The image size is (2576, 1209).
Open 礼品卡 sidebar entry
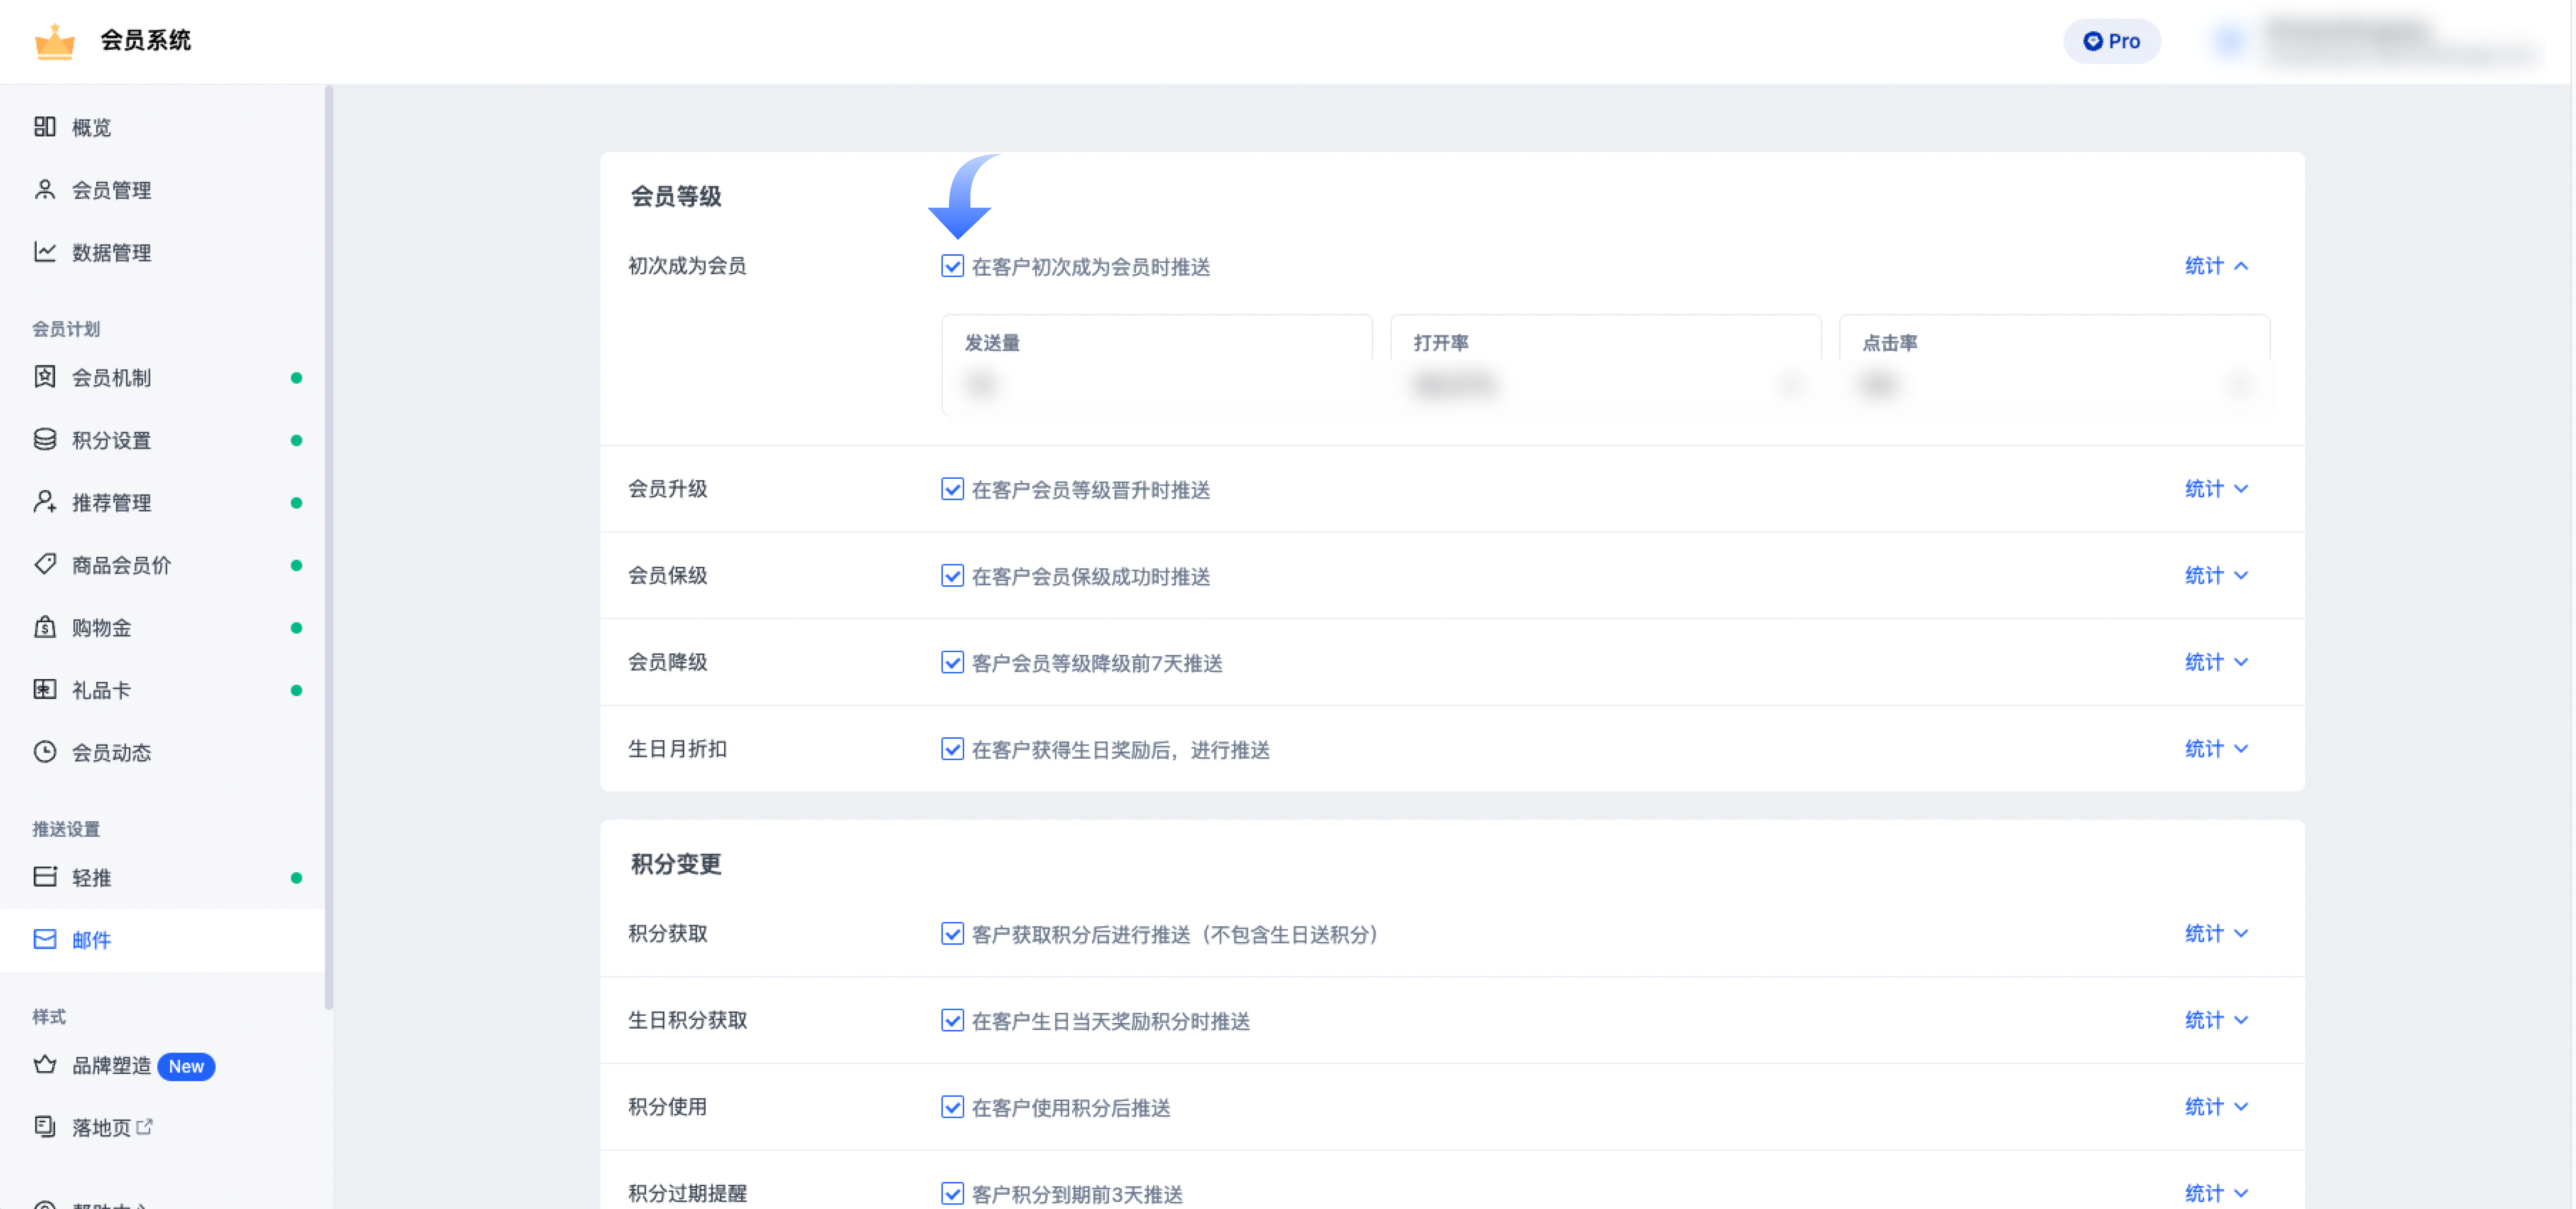pos(162,690)
